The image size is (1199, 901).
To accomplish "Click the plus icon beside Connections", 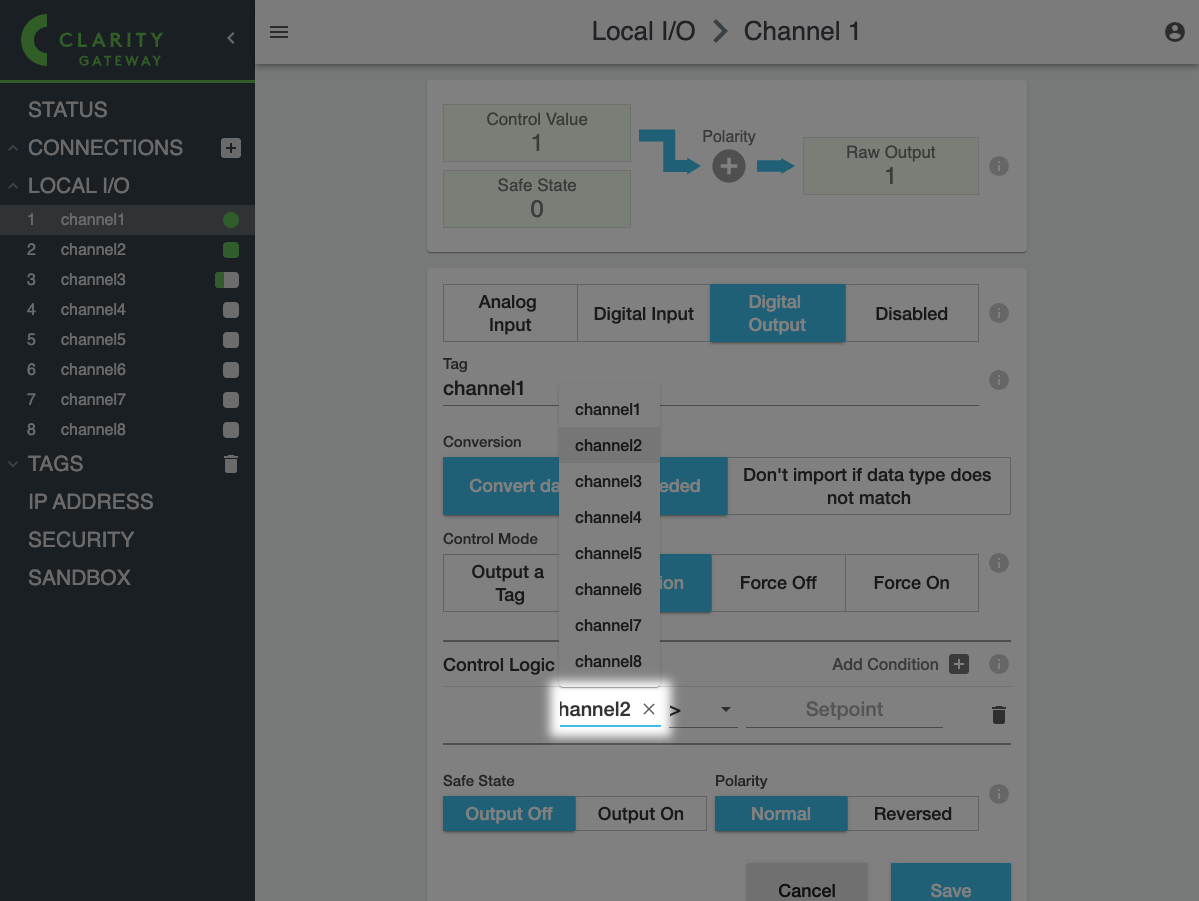I will coord(231,148).
